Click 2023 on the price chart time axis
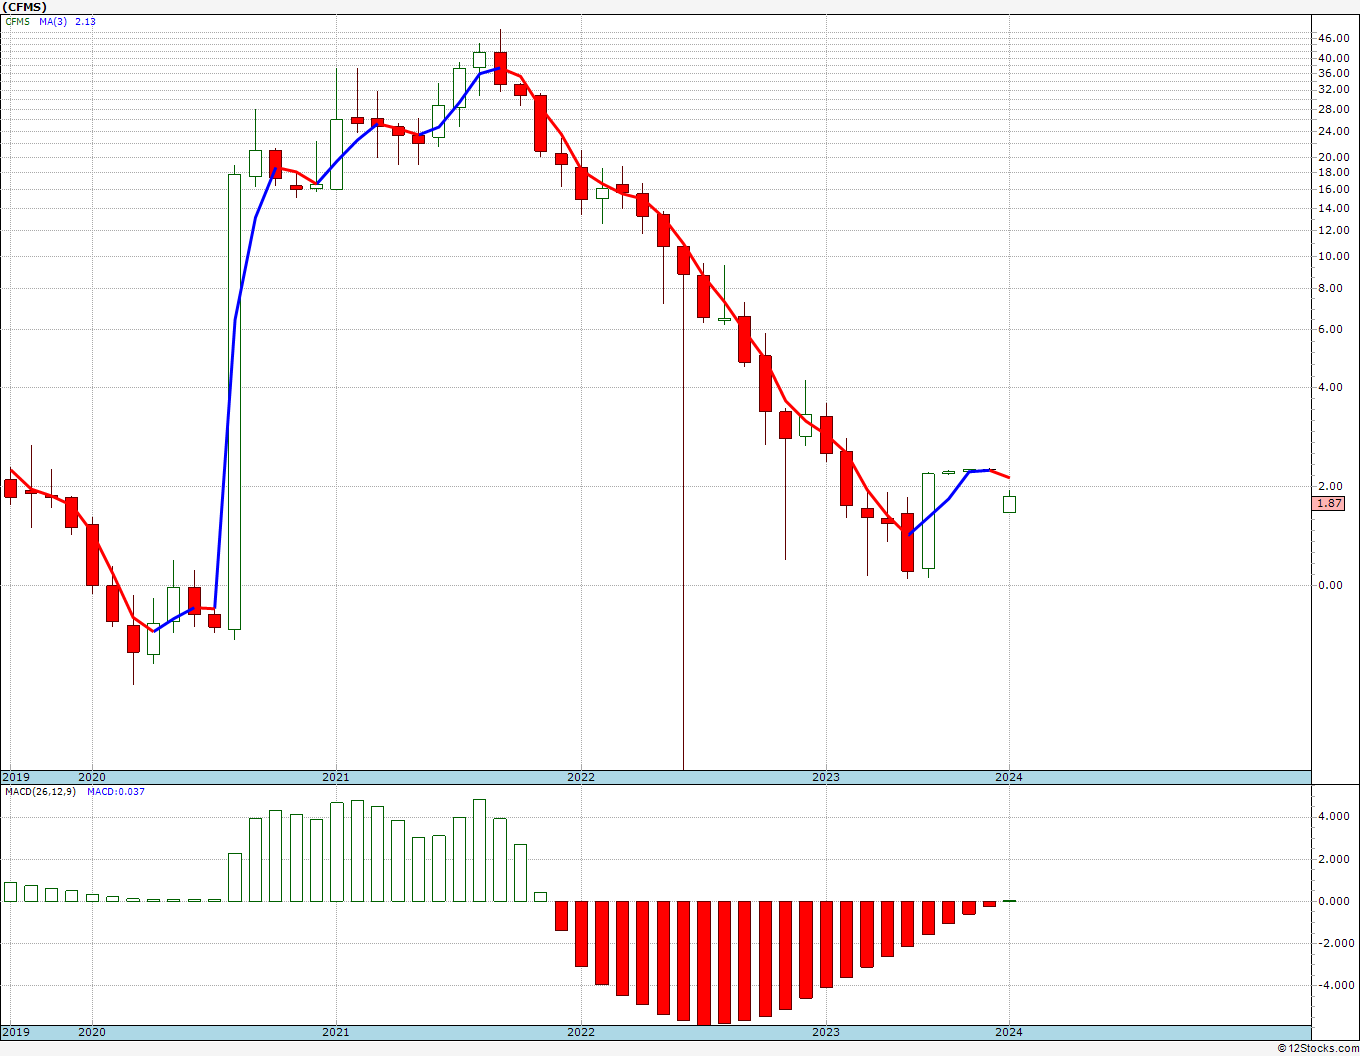The width and height of the screenshot is (1360, 1056). coord(826,777)
